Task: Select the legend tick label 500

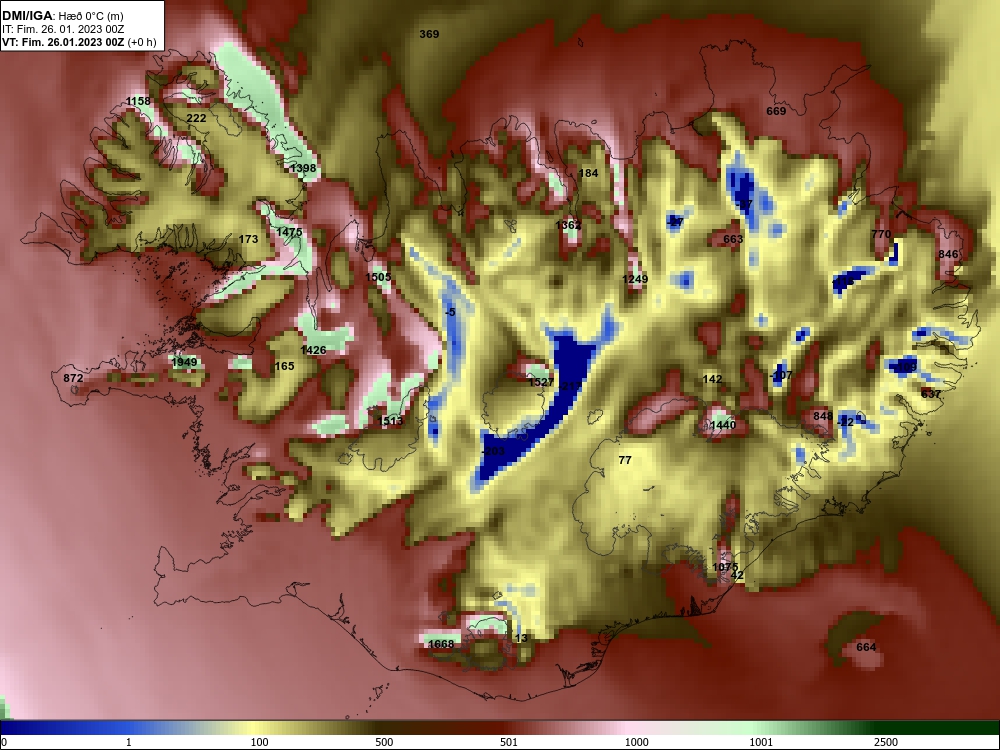Action: 384,742
